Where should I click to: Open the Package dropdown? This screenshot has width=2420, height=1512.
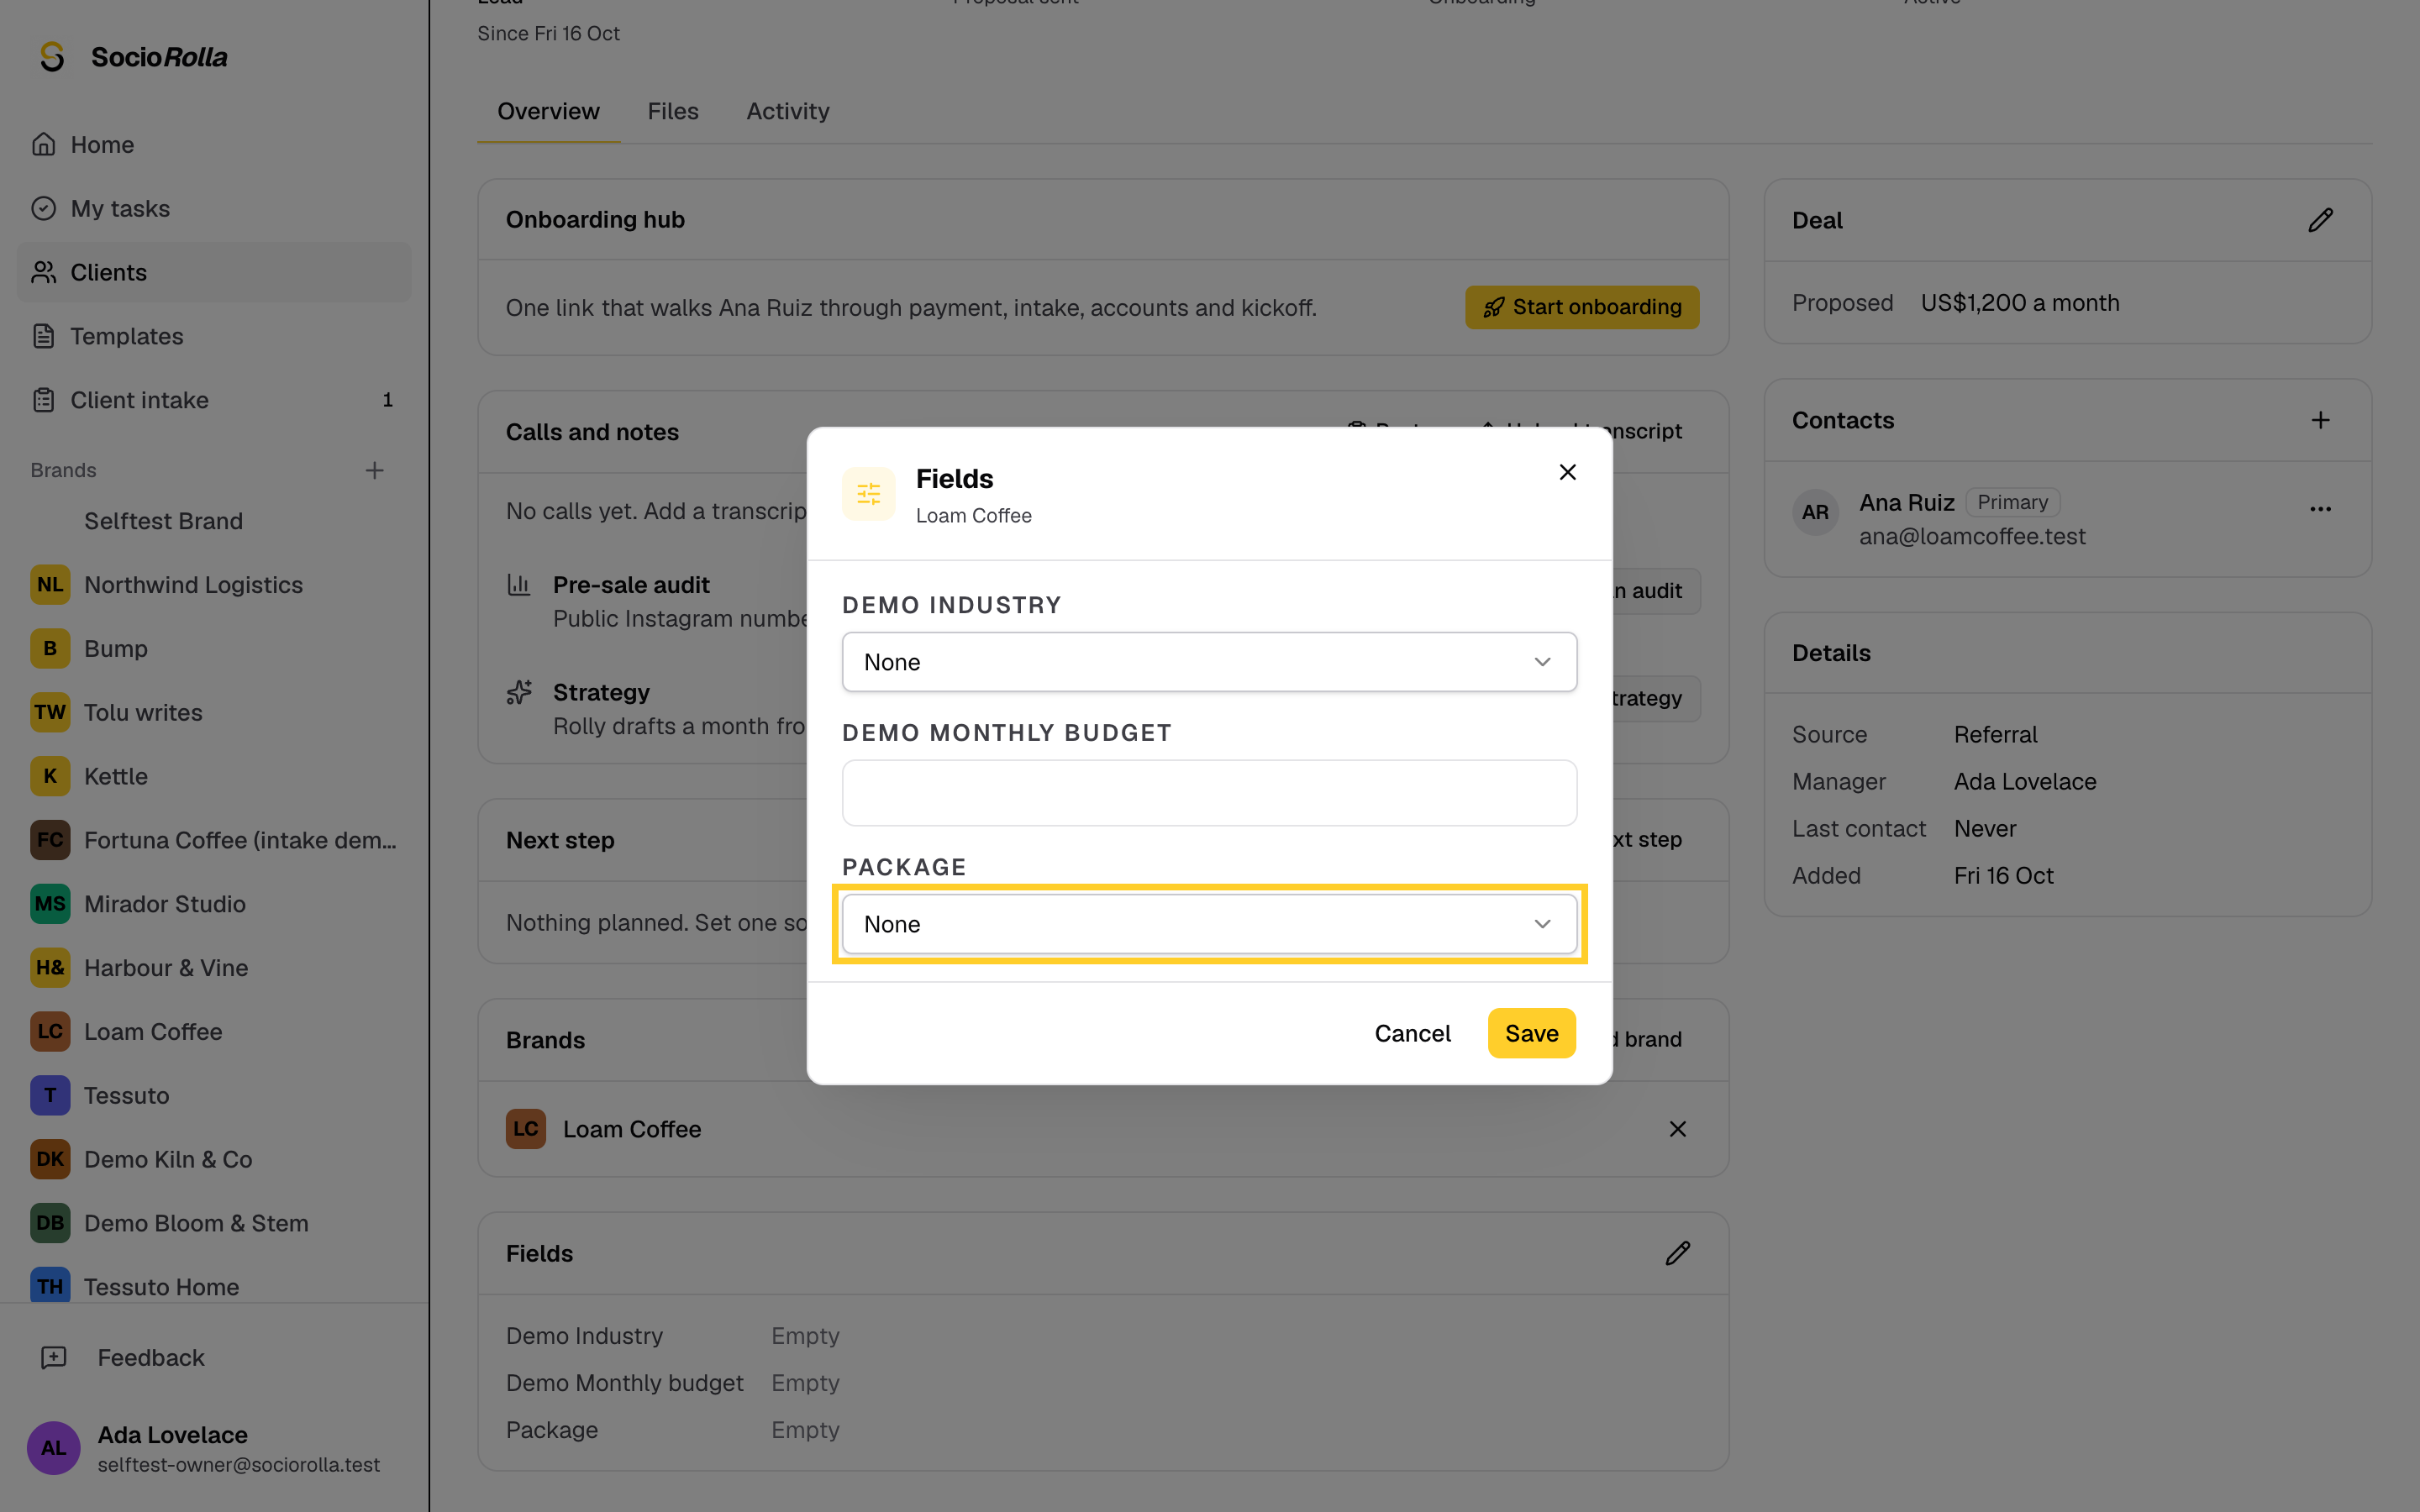click(x=1209, y=924)
